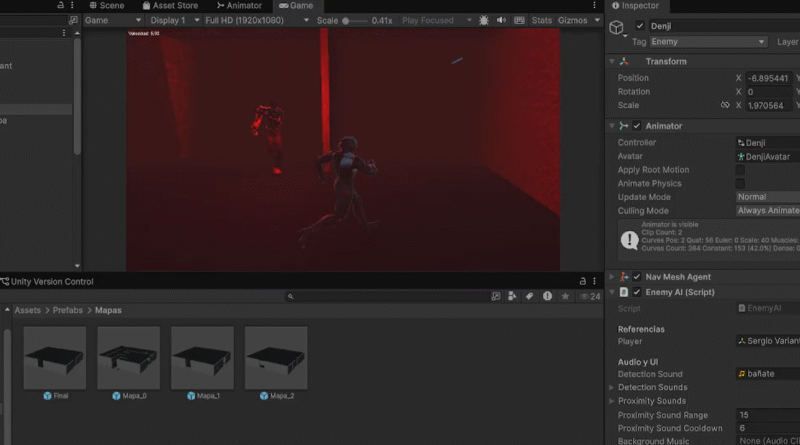
Task: Toggle the shortcuts keyboard icon
Action: (x=519, y=20)
